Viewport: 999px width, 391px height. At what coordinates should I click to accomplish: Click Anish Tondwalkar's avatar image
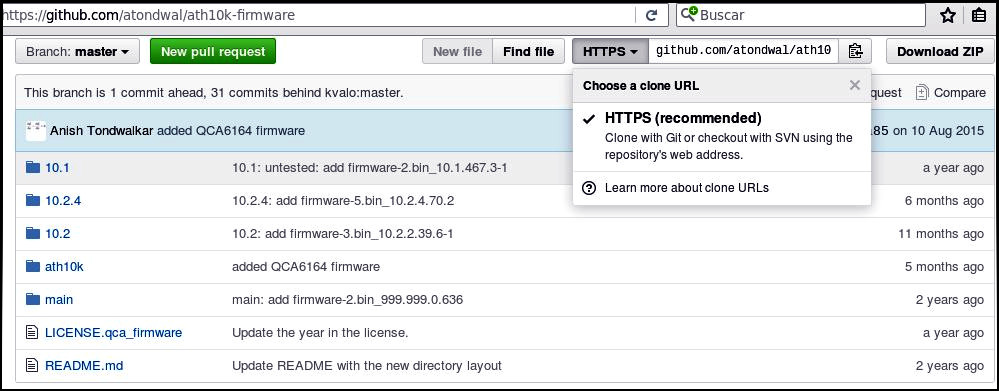pyautogui.click(x=36, y=131)
